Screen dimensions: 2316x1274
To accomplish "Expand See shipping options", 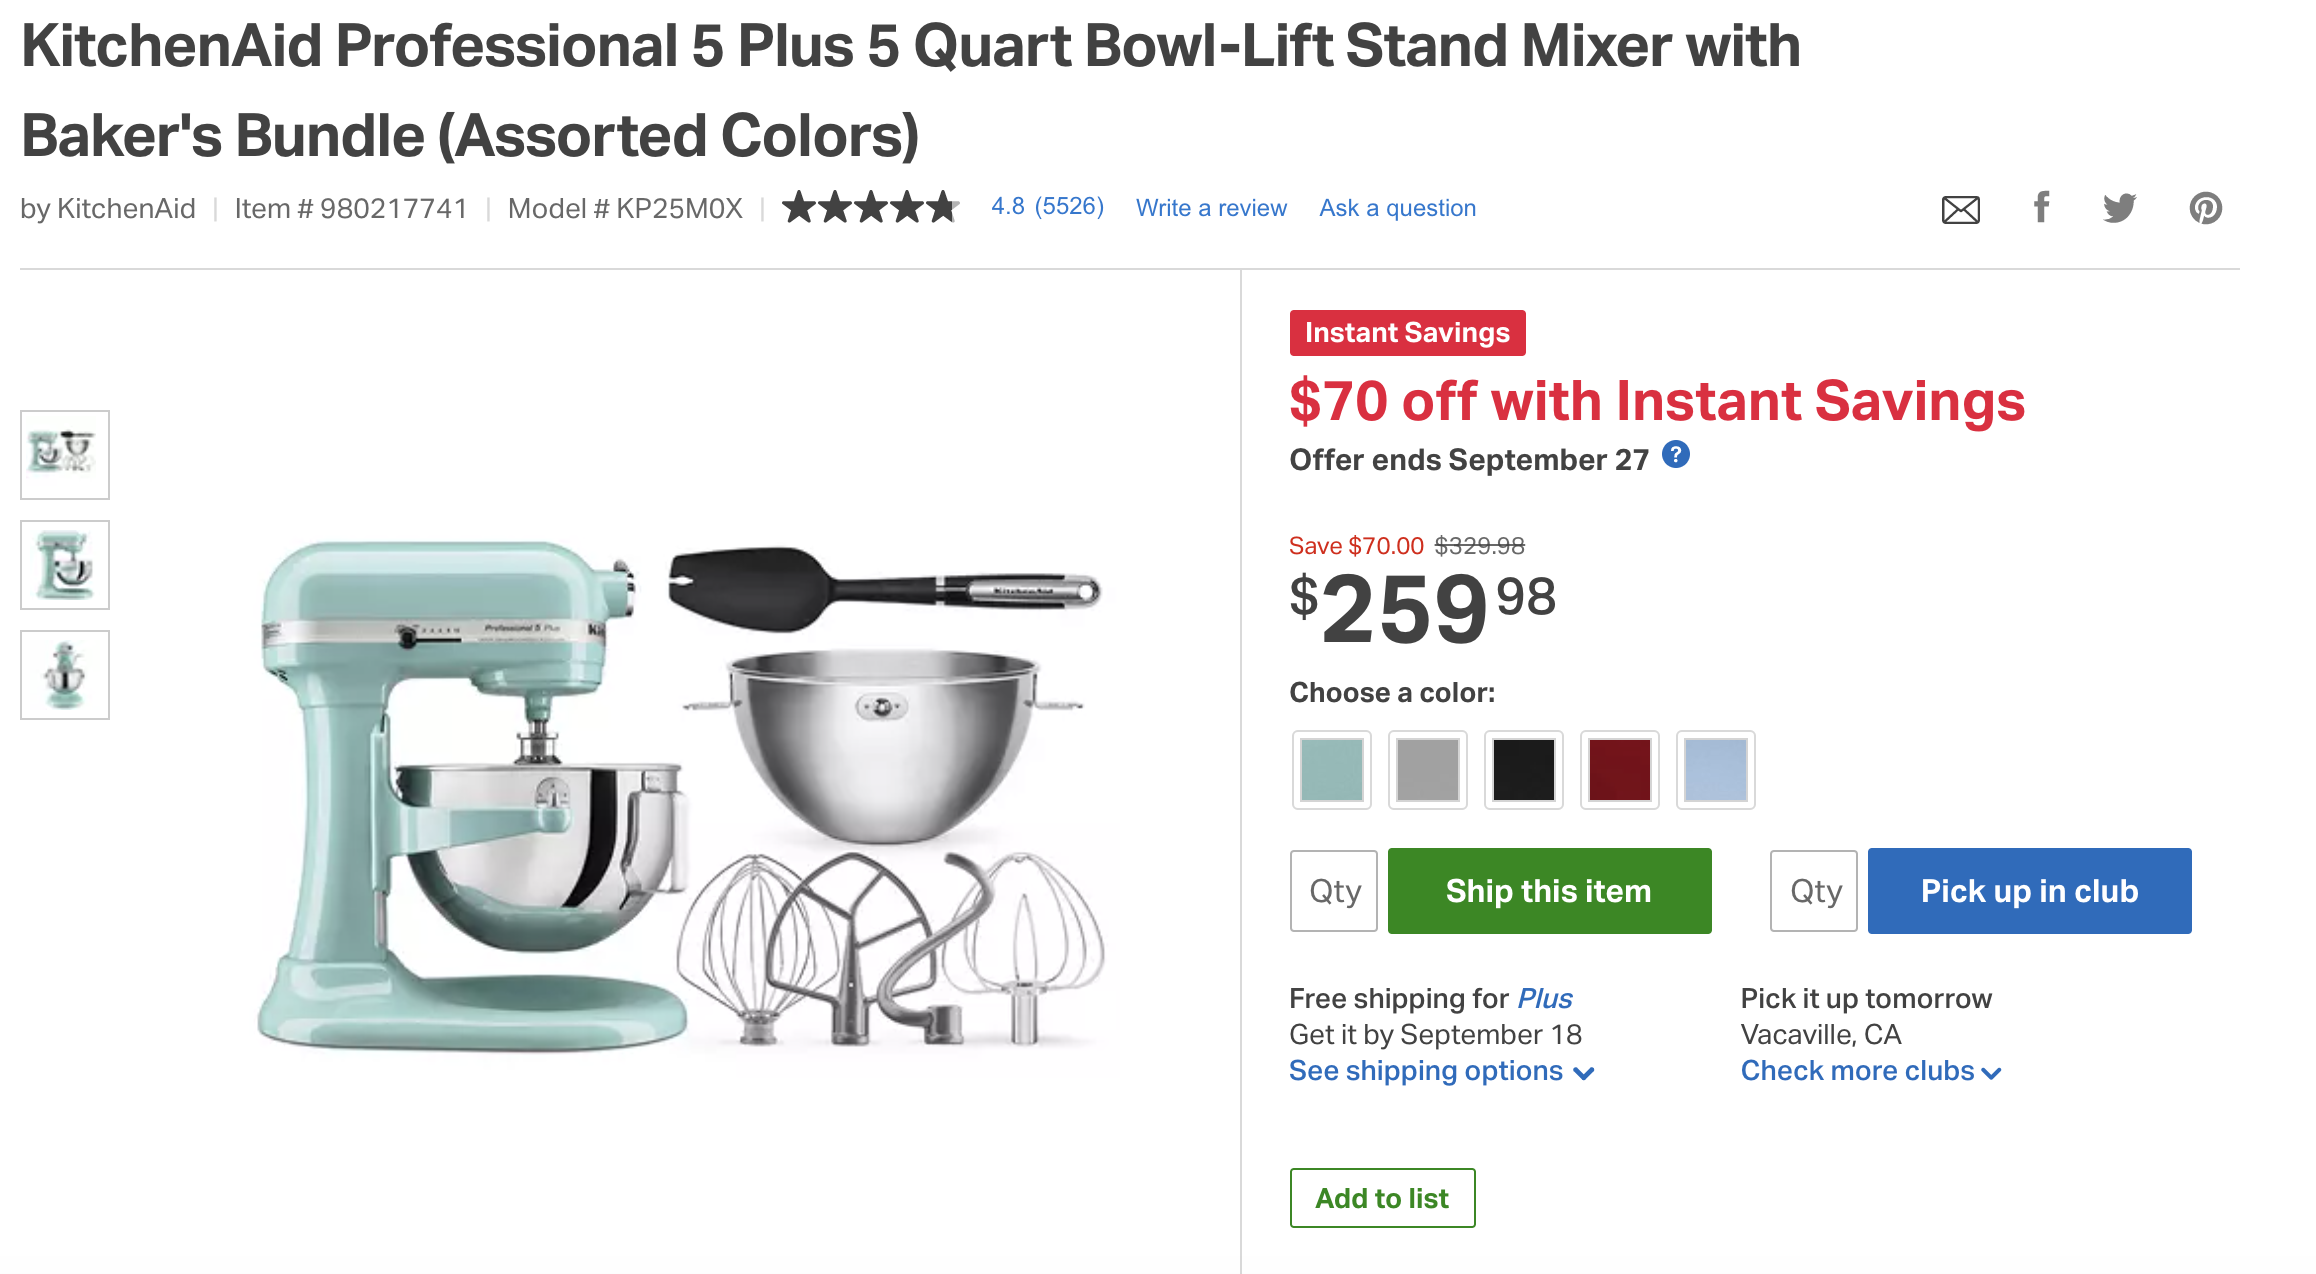I will tap(1440, 1071).
